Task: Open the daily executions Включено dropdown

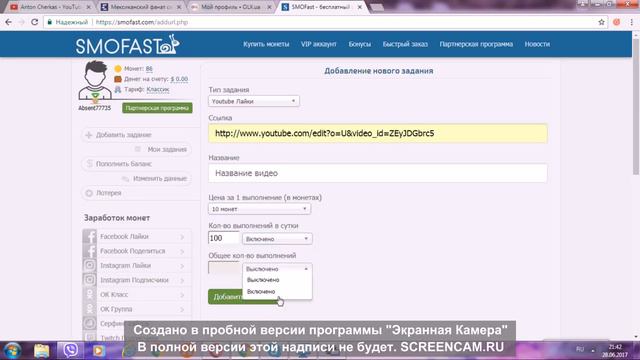Action: (277, 239)
